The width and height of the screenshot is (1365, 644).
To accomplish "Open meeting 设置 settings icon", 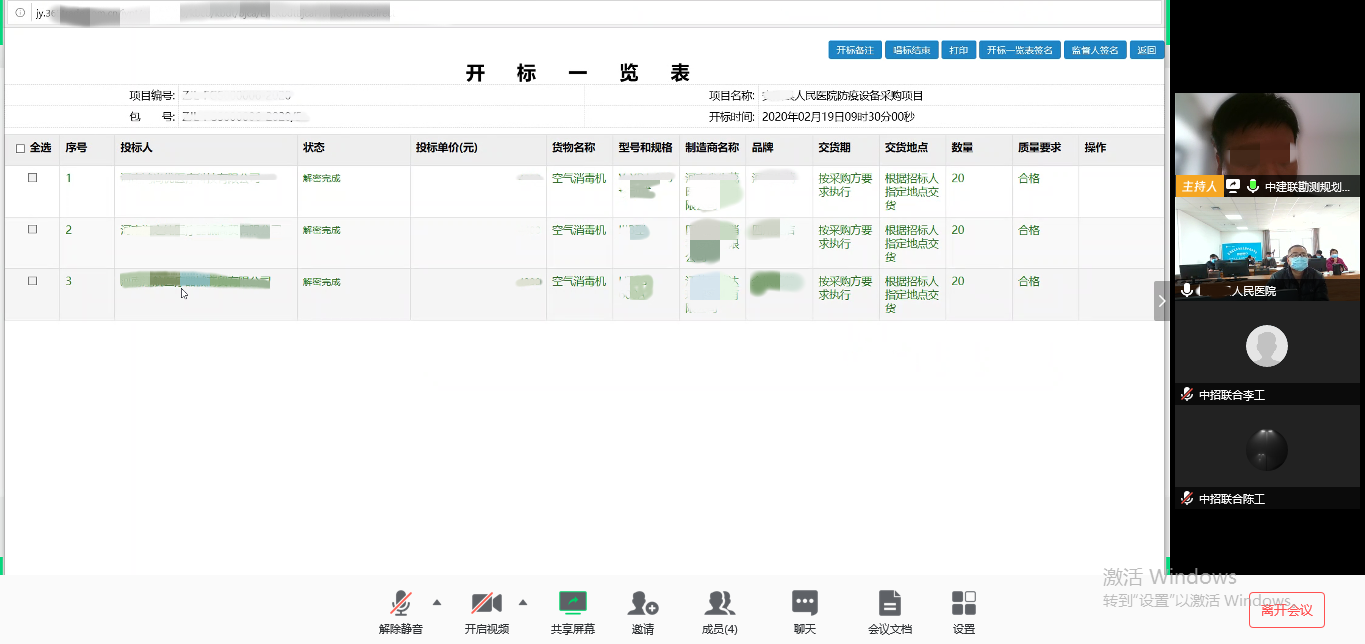I will (x=963, y=604).
